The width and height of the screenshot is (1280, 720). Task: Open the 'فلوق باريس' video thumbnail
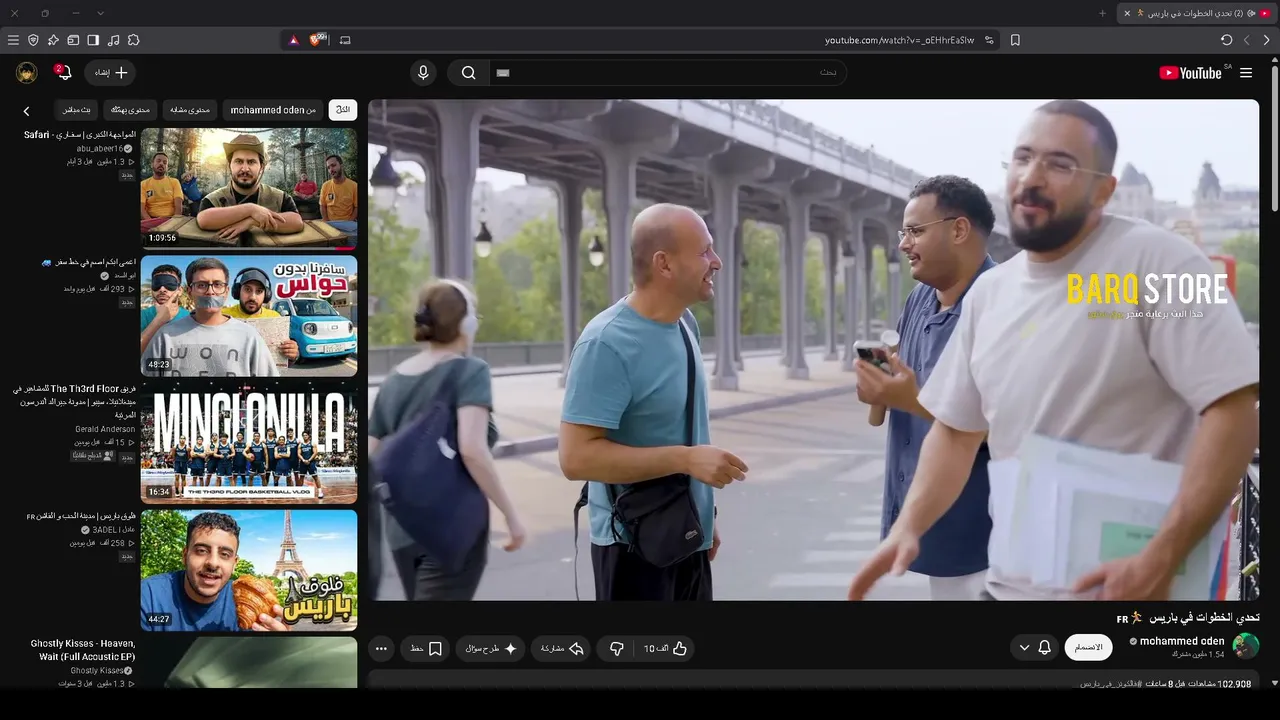click(x=249, y=570)
